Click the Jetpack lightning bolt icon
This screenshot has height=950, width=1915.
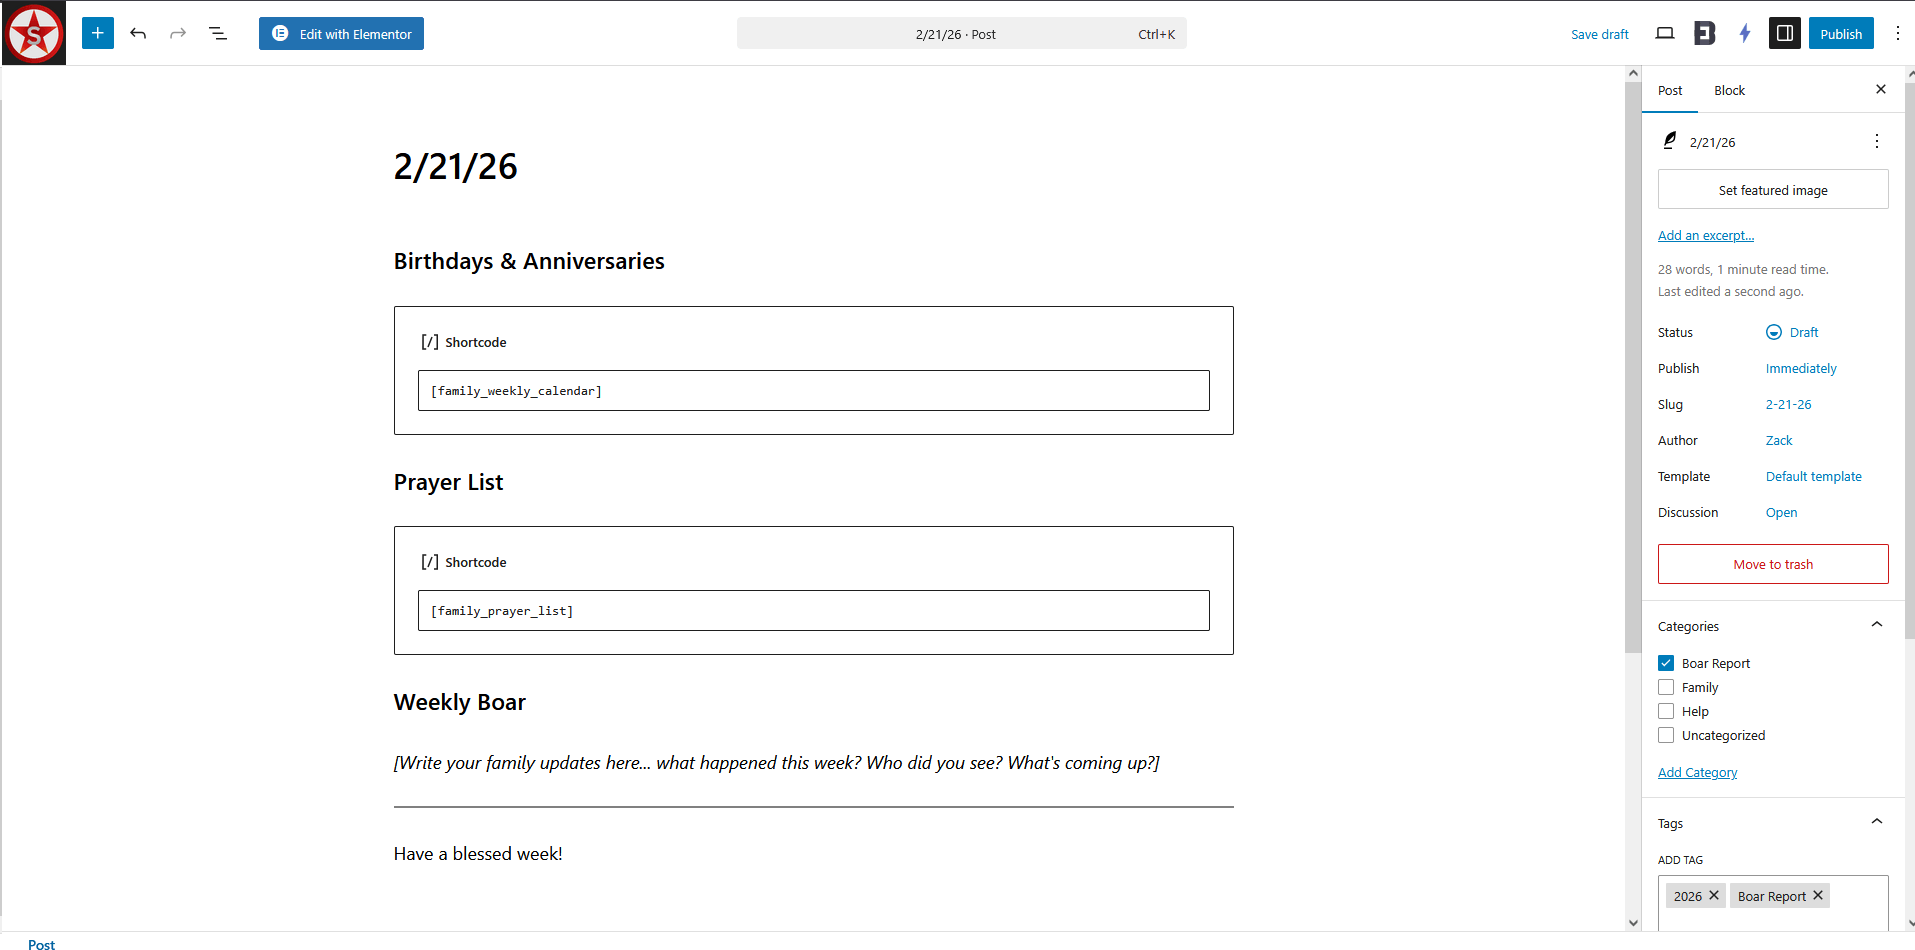tap(1745, 33)
